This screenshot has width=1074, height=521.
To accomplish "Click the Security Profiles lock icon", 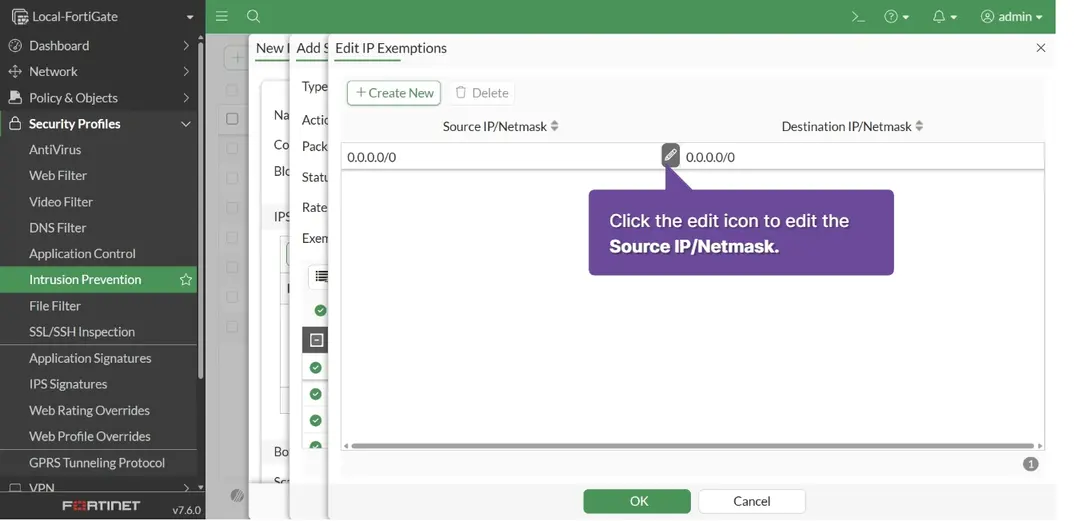I will 14,124.
